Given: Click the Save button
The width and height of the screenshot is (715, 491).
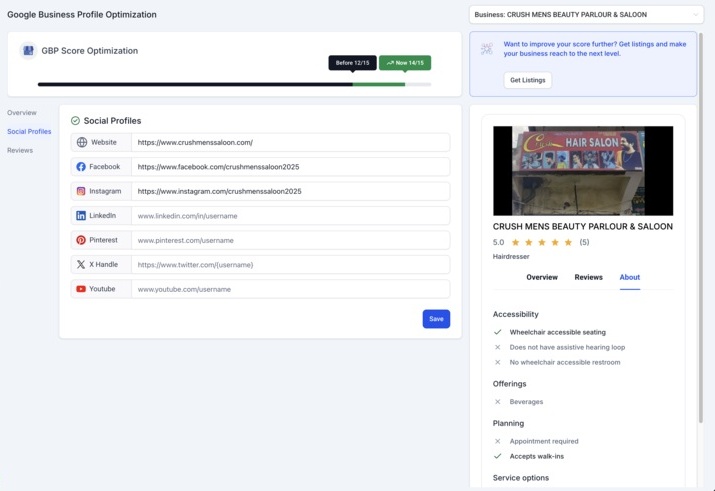Looking at the screenshot, I should pos(436,319).
